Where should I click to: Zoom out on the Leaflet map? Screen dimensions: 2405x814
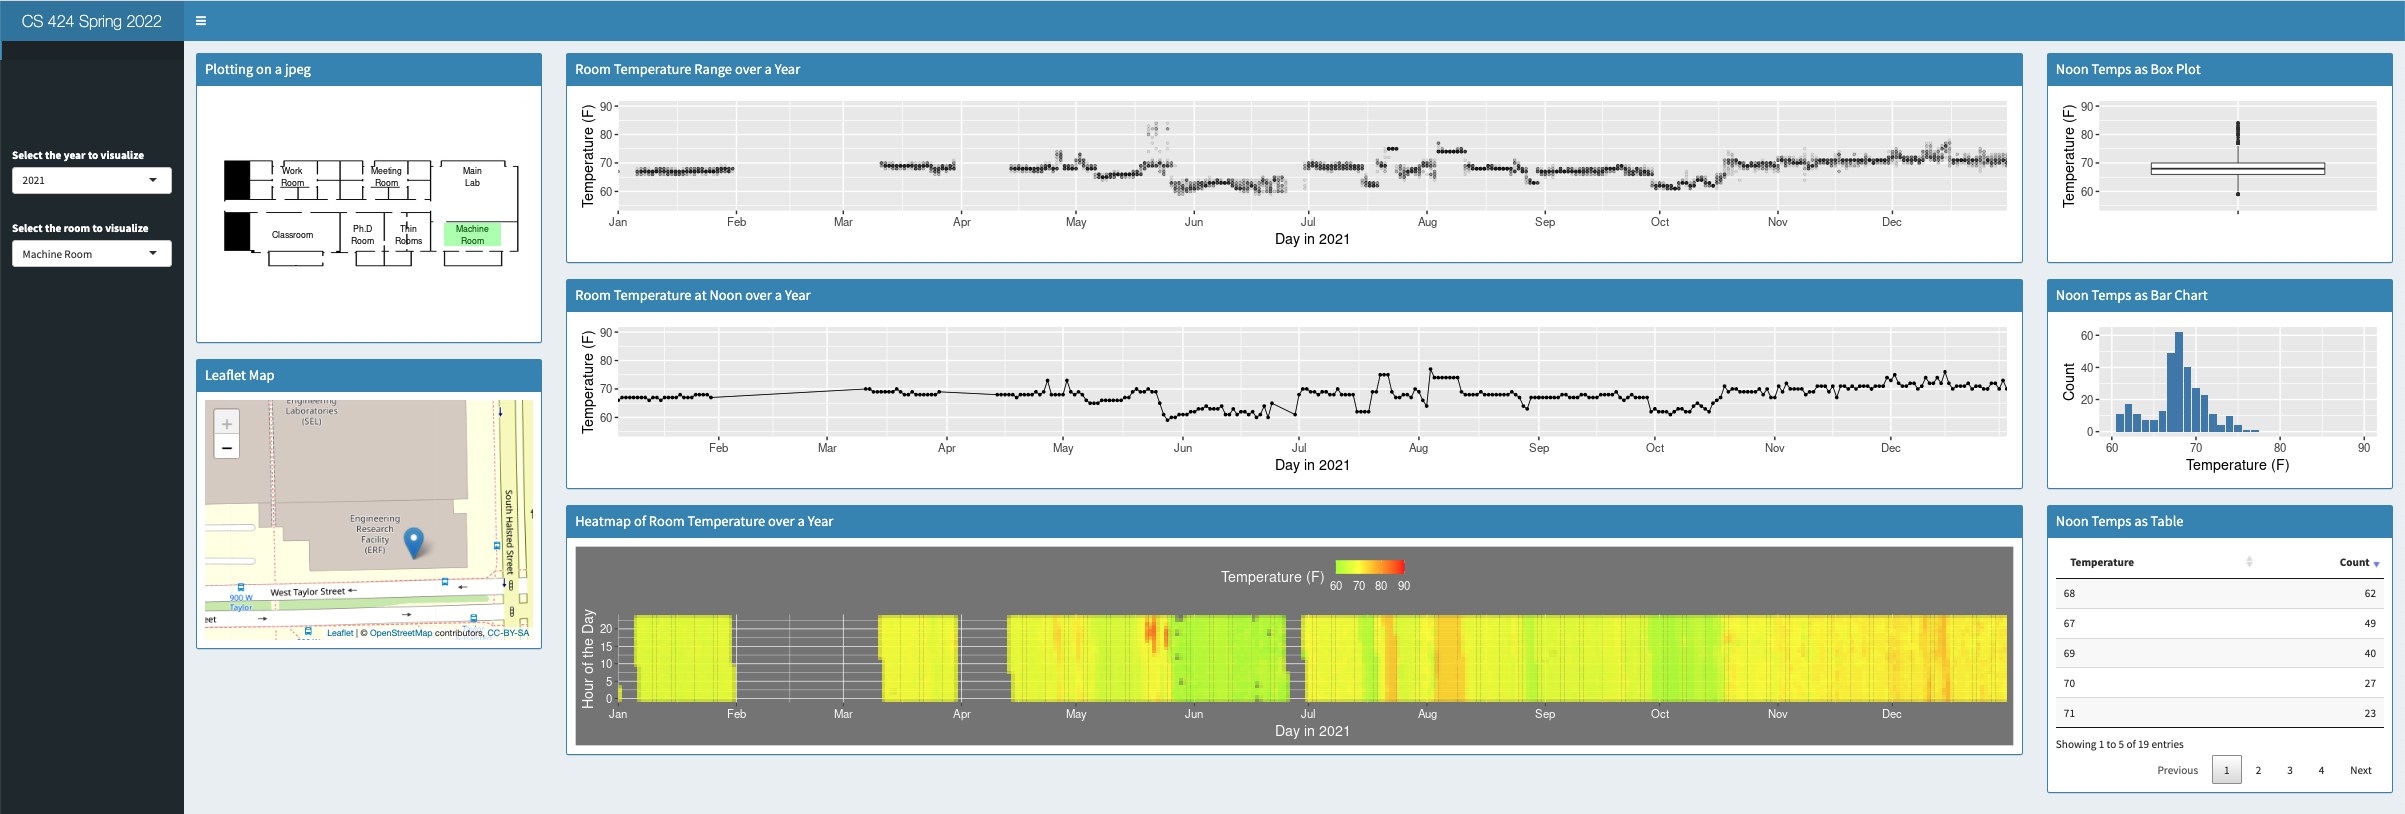(x=227, y=448)
